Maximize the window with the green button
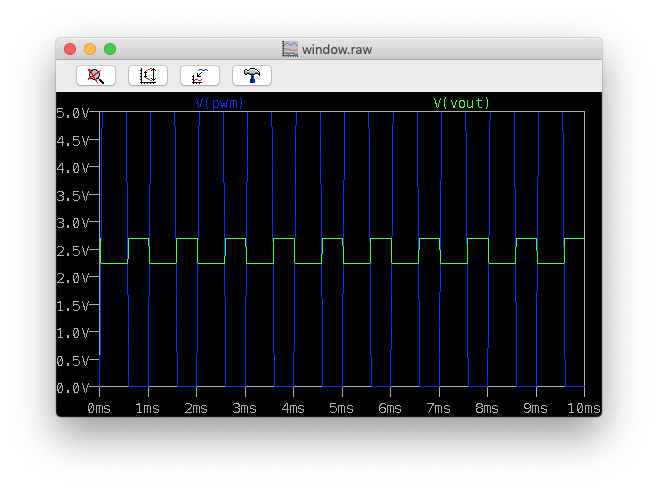Screen dimensions: 658x491 pyautogui.click(x=110, y=48)
